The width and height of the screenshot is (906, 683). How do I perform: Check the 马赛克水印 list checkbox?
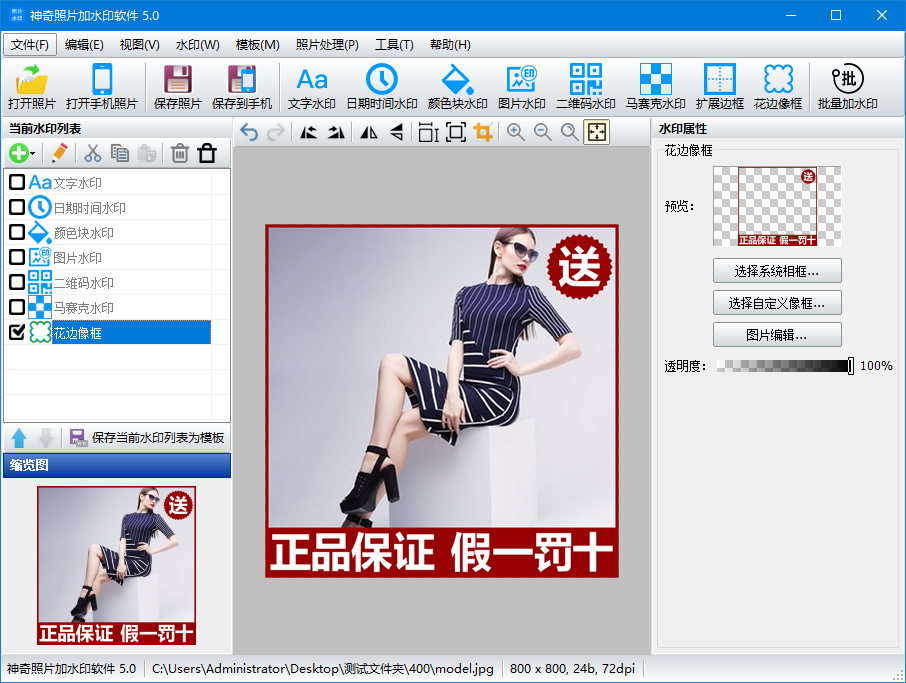[x=16, y=307]
